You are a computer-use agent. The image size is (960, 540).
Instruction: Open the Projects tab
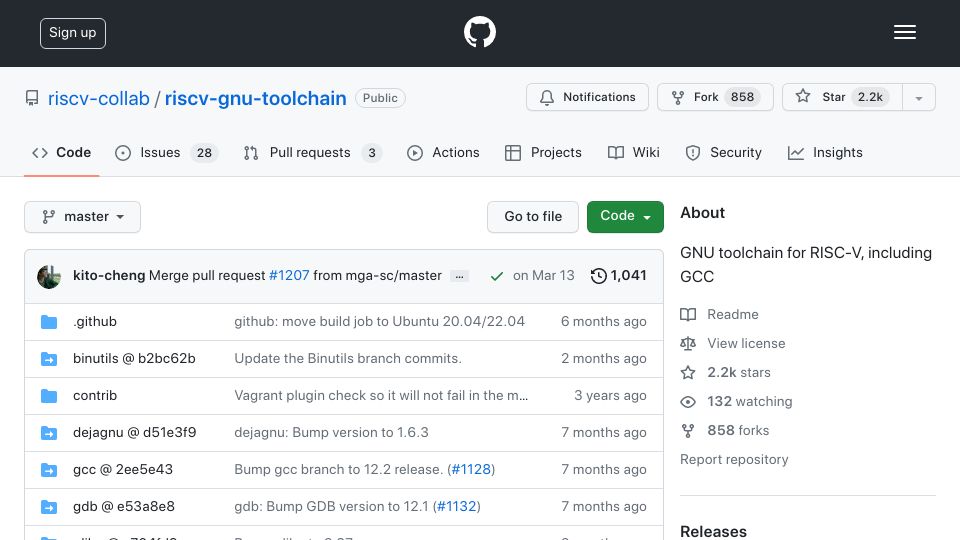click(x=543, y=152)
